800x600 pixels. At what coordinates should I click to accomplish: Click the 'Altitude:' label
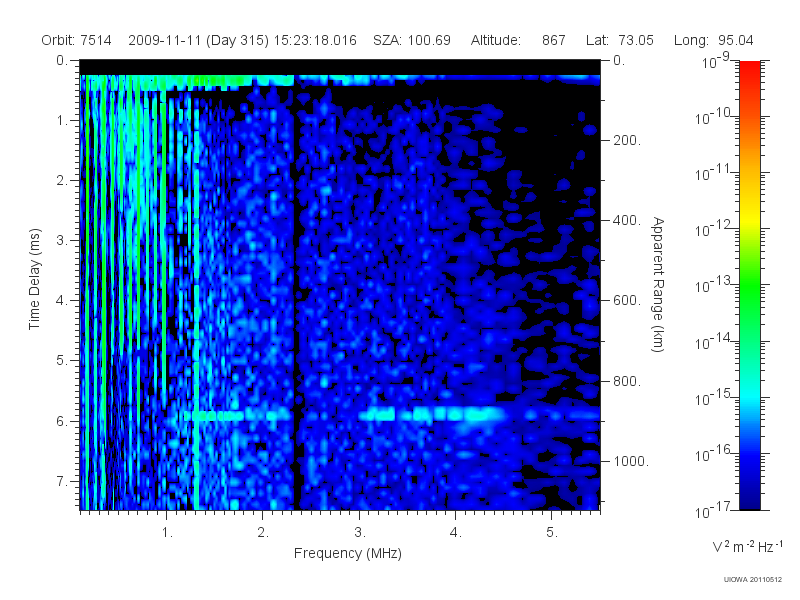tap(495, 40)
